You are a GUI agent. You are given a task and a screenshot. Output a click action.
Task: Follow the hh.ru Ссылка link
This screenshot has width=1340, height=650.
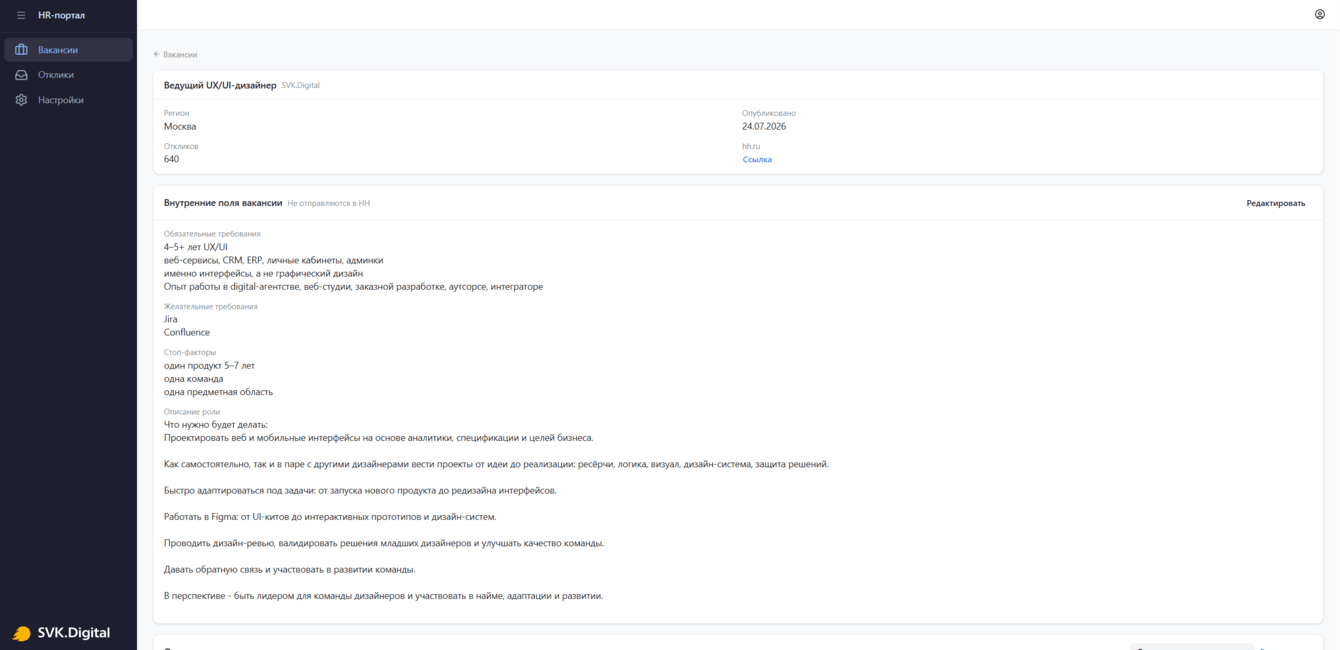tap(757, 160)
